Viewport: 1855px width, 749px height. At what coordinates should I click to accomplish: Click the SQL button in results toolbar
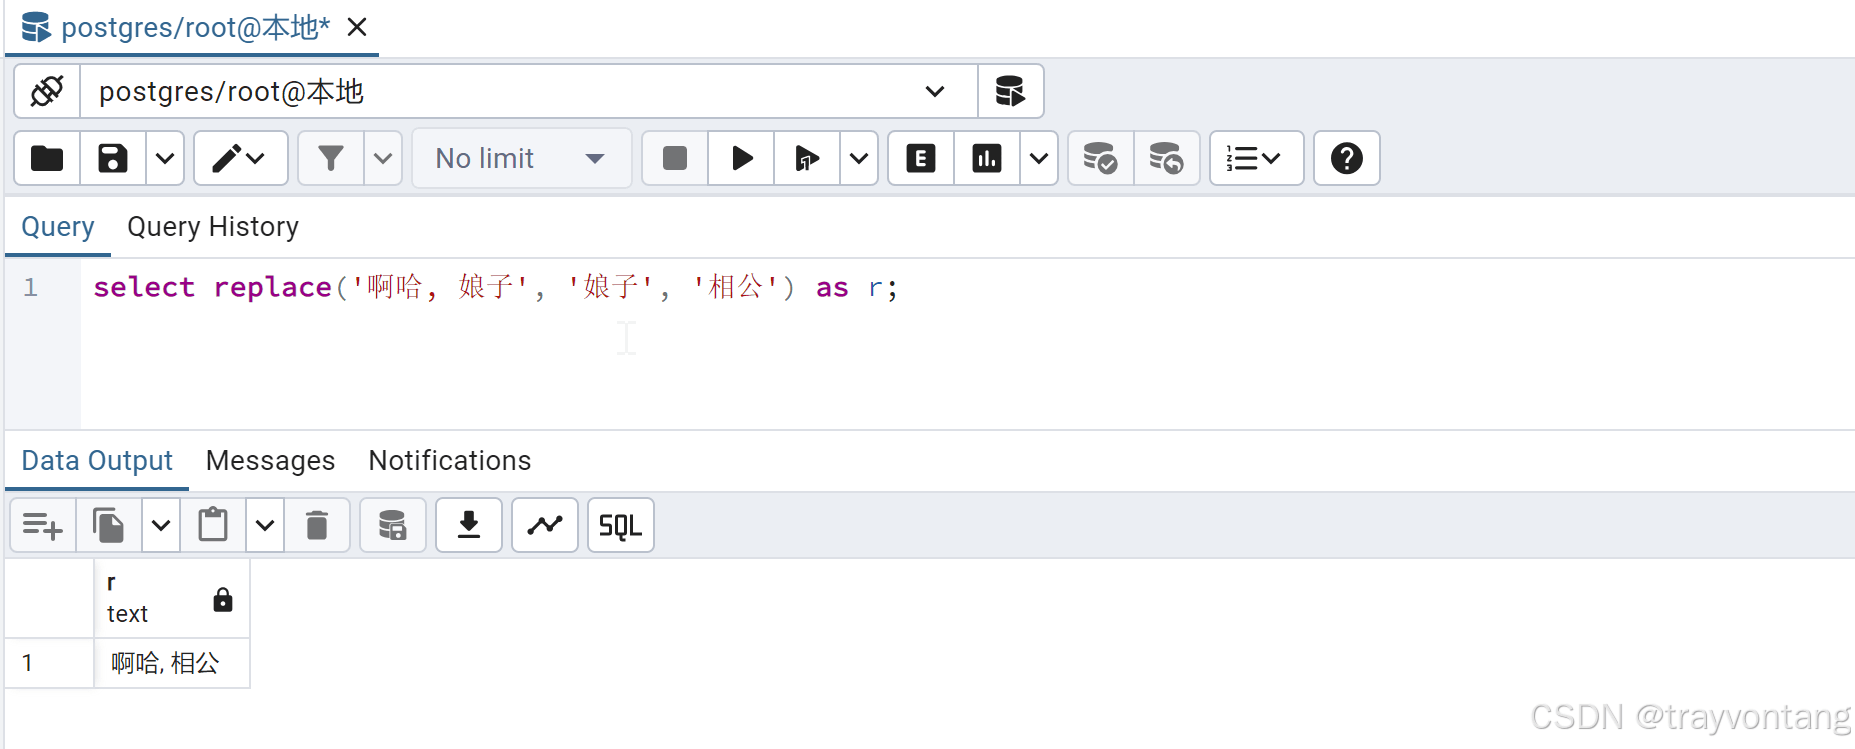coord(621,525)
